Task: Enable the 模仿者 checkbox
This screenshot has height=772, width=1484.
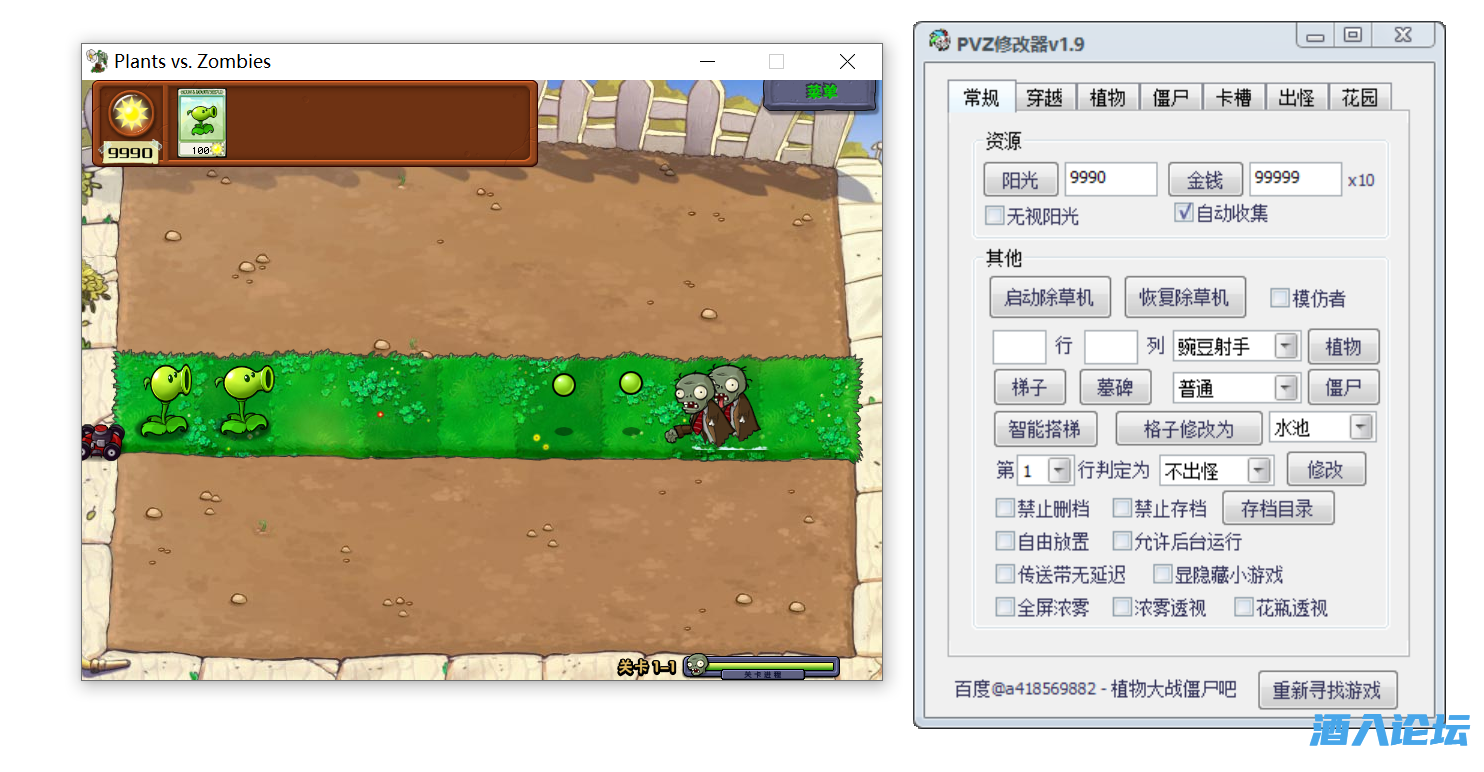Action: click(1279, 298)
